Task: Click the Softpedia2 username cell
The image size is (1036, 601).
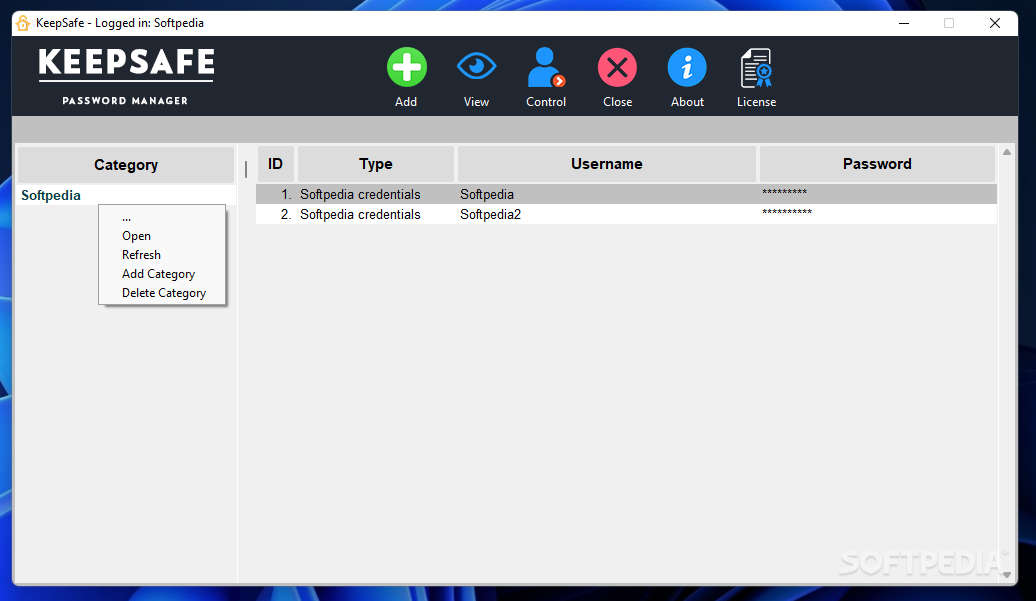Action: coord(490,214)
